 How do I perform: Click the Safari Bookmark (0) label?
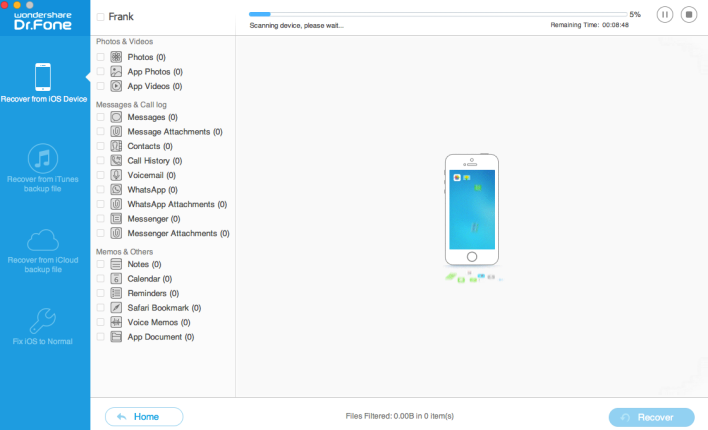(164, 308)
